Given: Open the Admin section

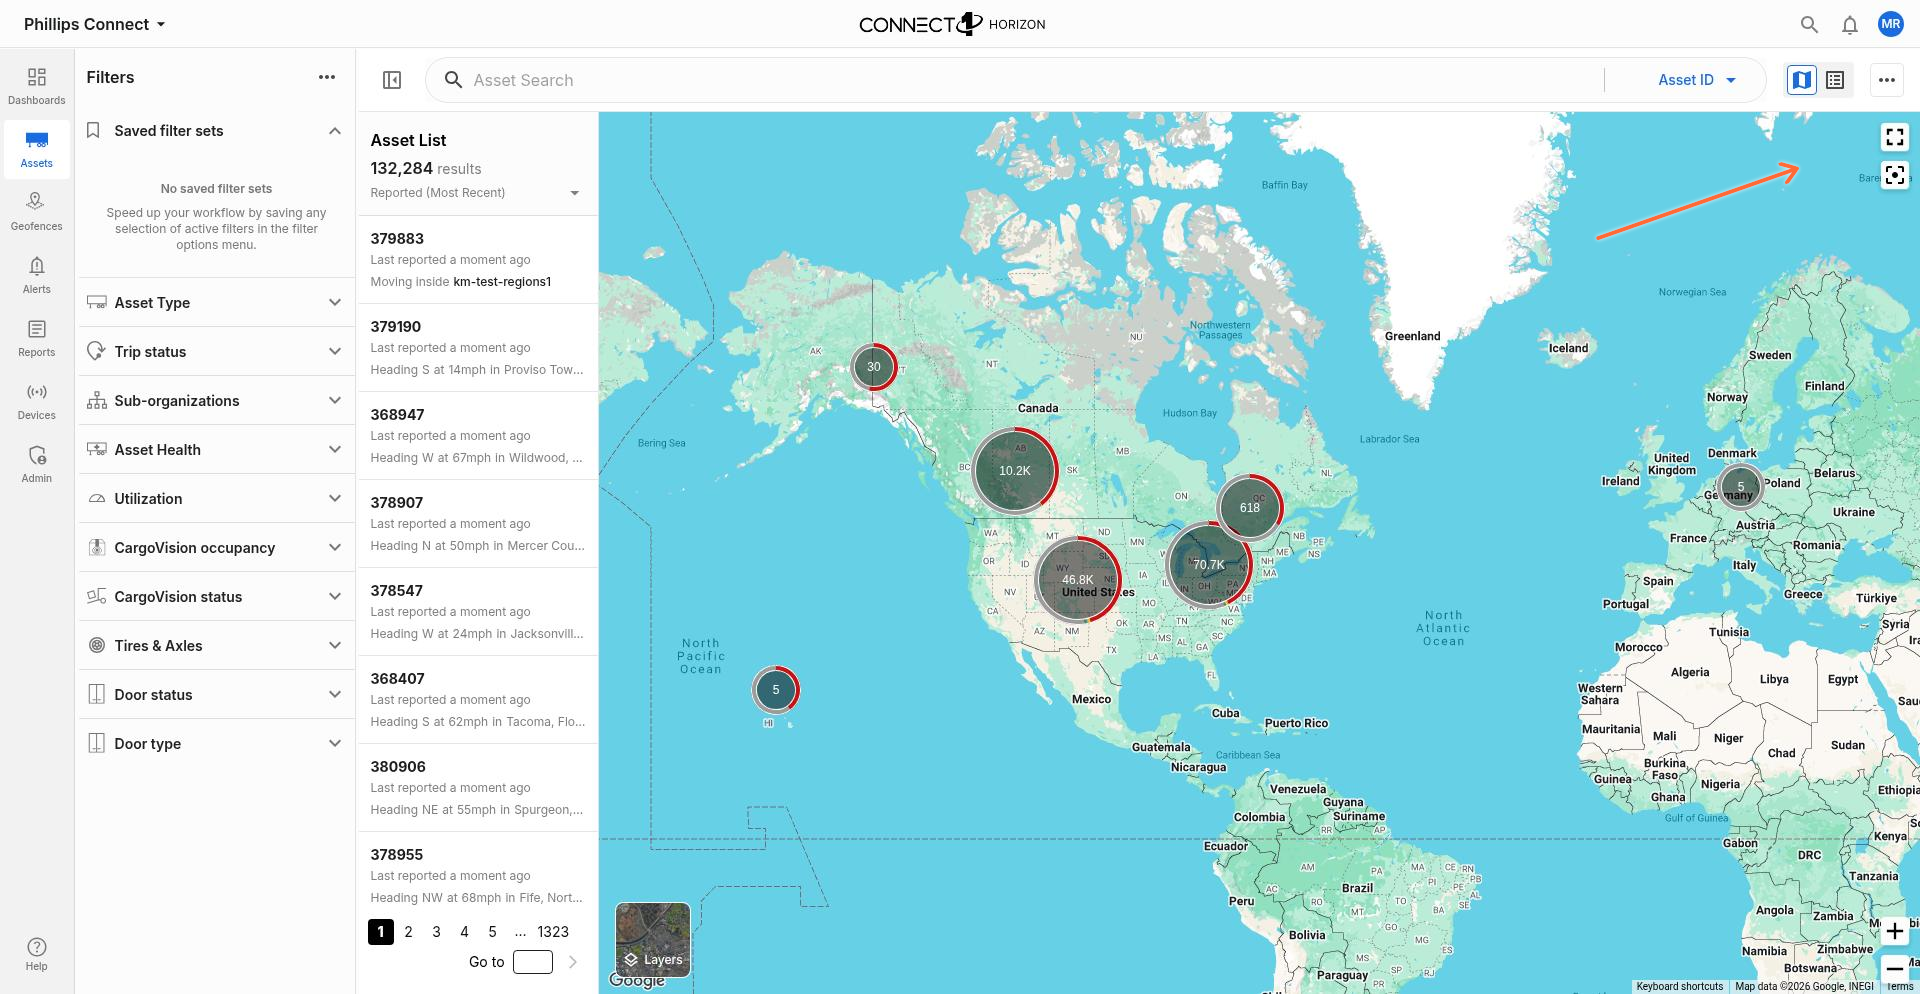Looking at the screenshot, I should (x=37, y=464).
